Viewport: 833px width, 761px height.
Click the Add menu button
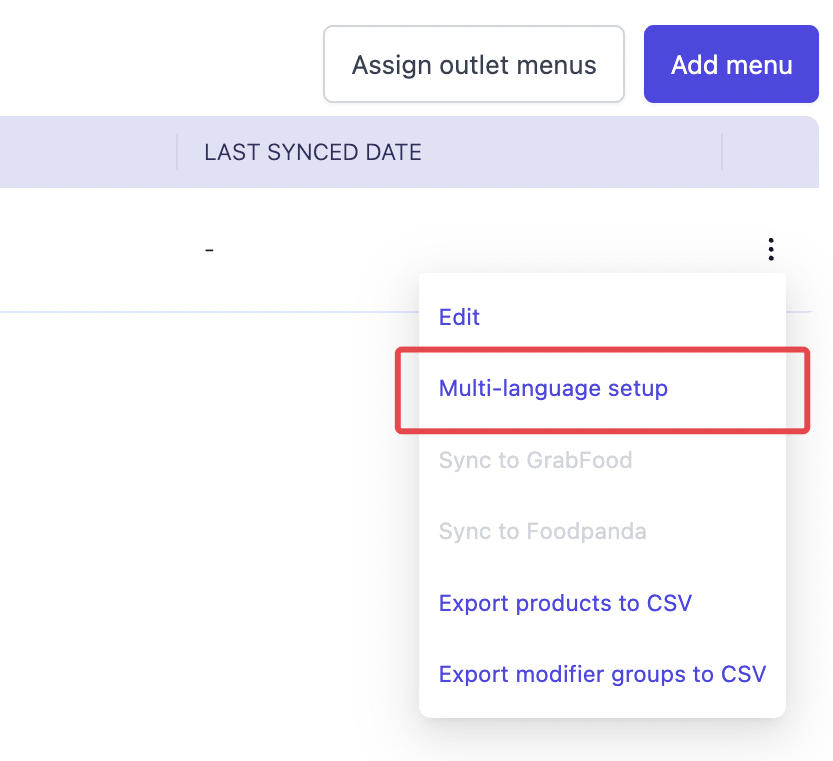pyautogui.click(x=731, y=64)
